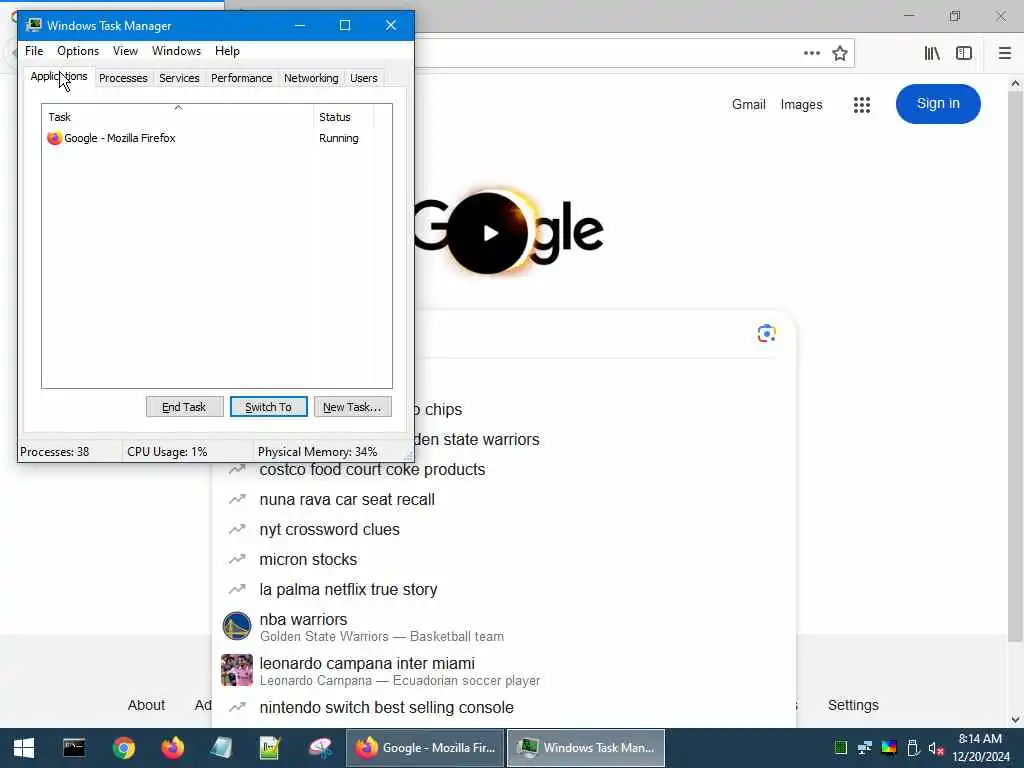
Task: Sort tasks by the Task column header
Action: point(178,117)
